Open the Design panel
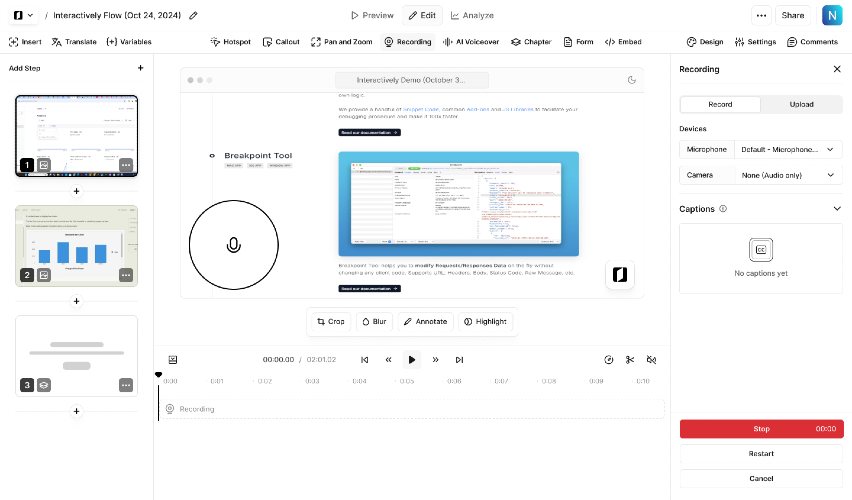This screenshot has width=852, height=500. pos(705,42)
